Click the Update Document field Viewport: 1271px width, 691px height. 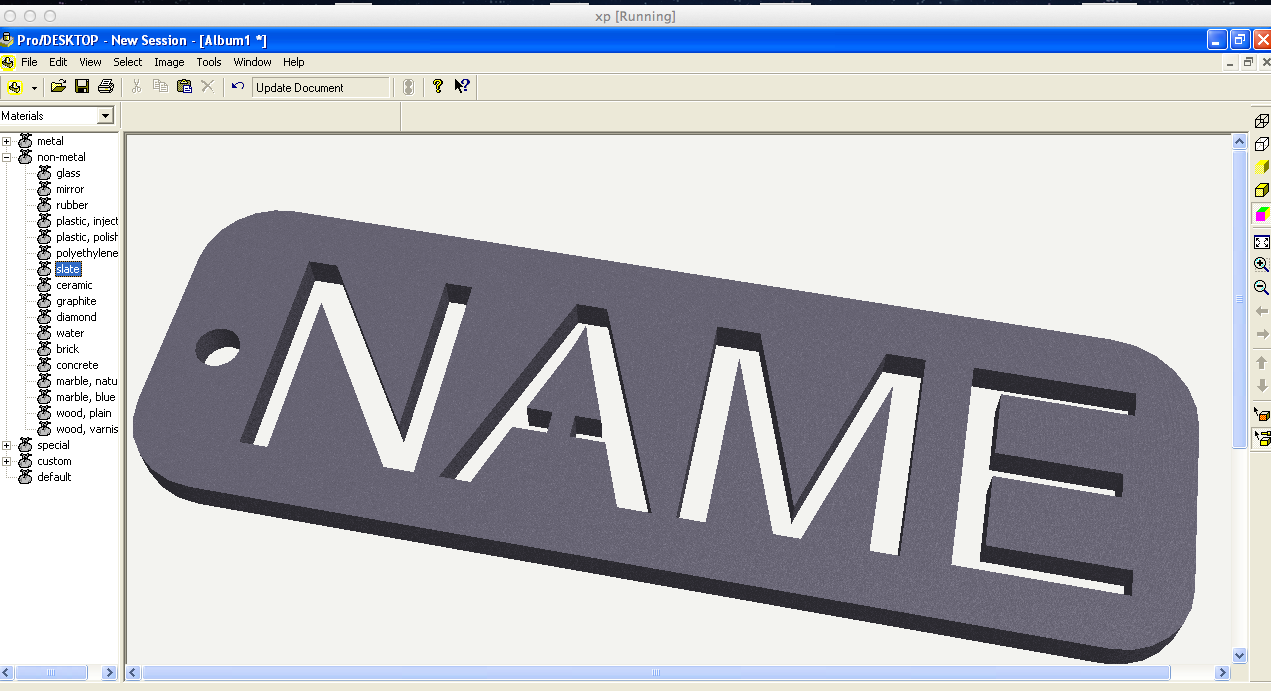pyautogui.click(x=320, y=87)
